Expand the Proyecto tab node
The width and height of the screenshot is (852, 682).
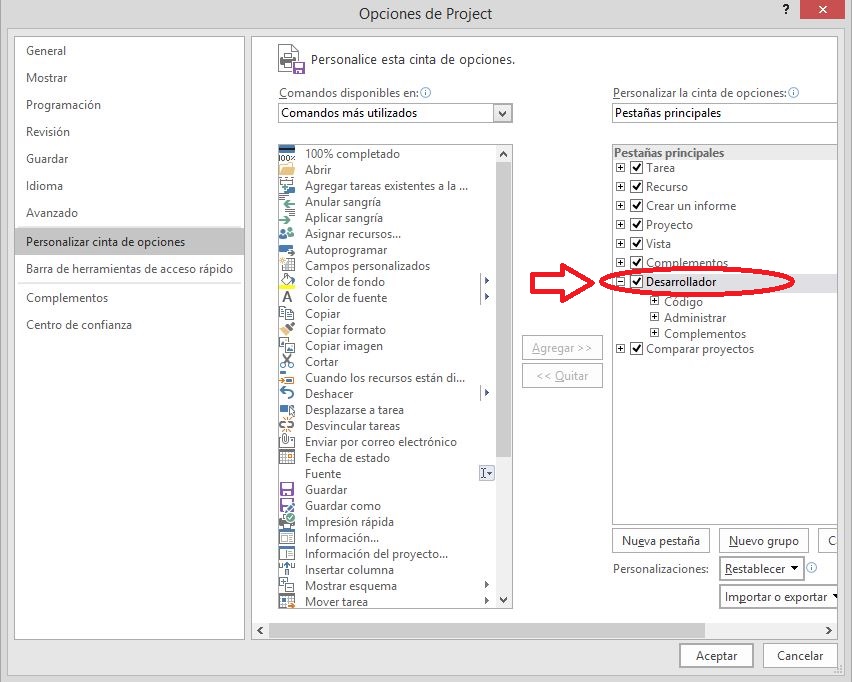621,224
